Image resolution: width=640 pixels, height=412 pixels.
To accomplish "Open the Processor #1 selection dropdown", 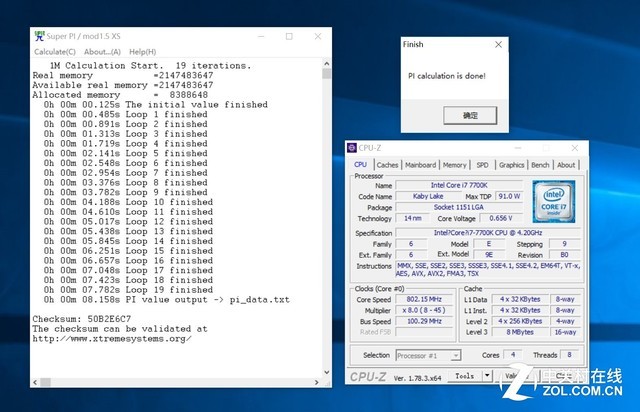I will (429, 356).
